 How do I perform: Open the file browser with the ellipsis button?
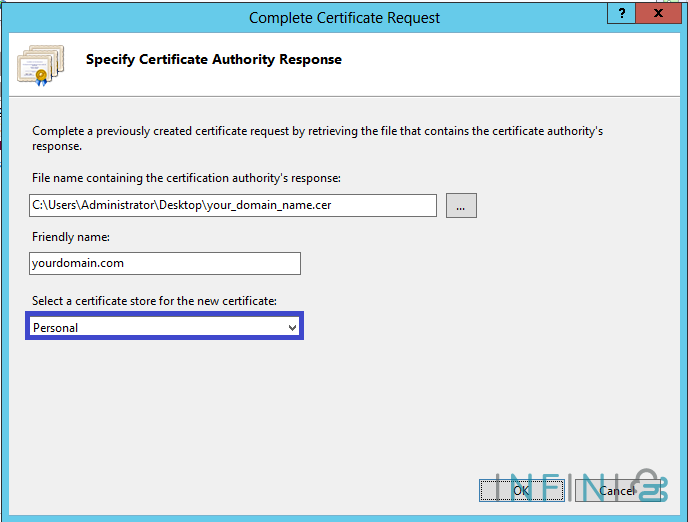[461, 205]
